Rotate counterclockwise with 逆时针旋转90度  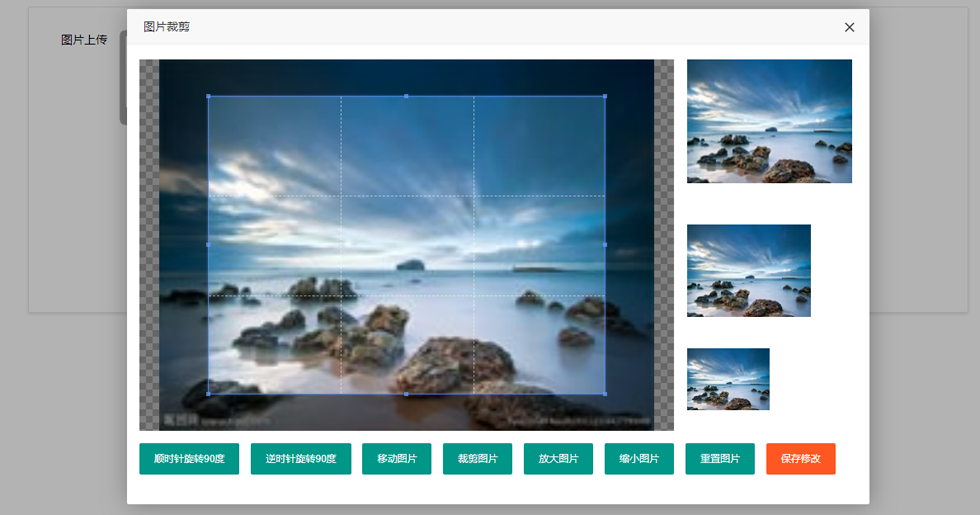[x=301, y=459]
